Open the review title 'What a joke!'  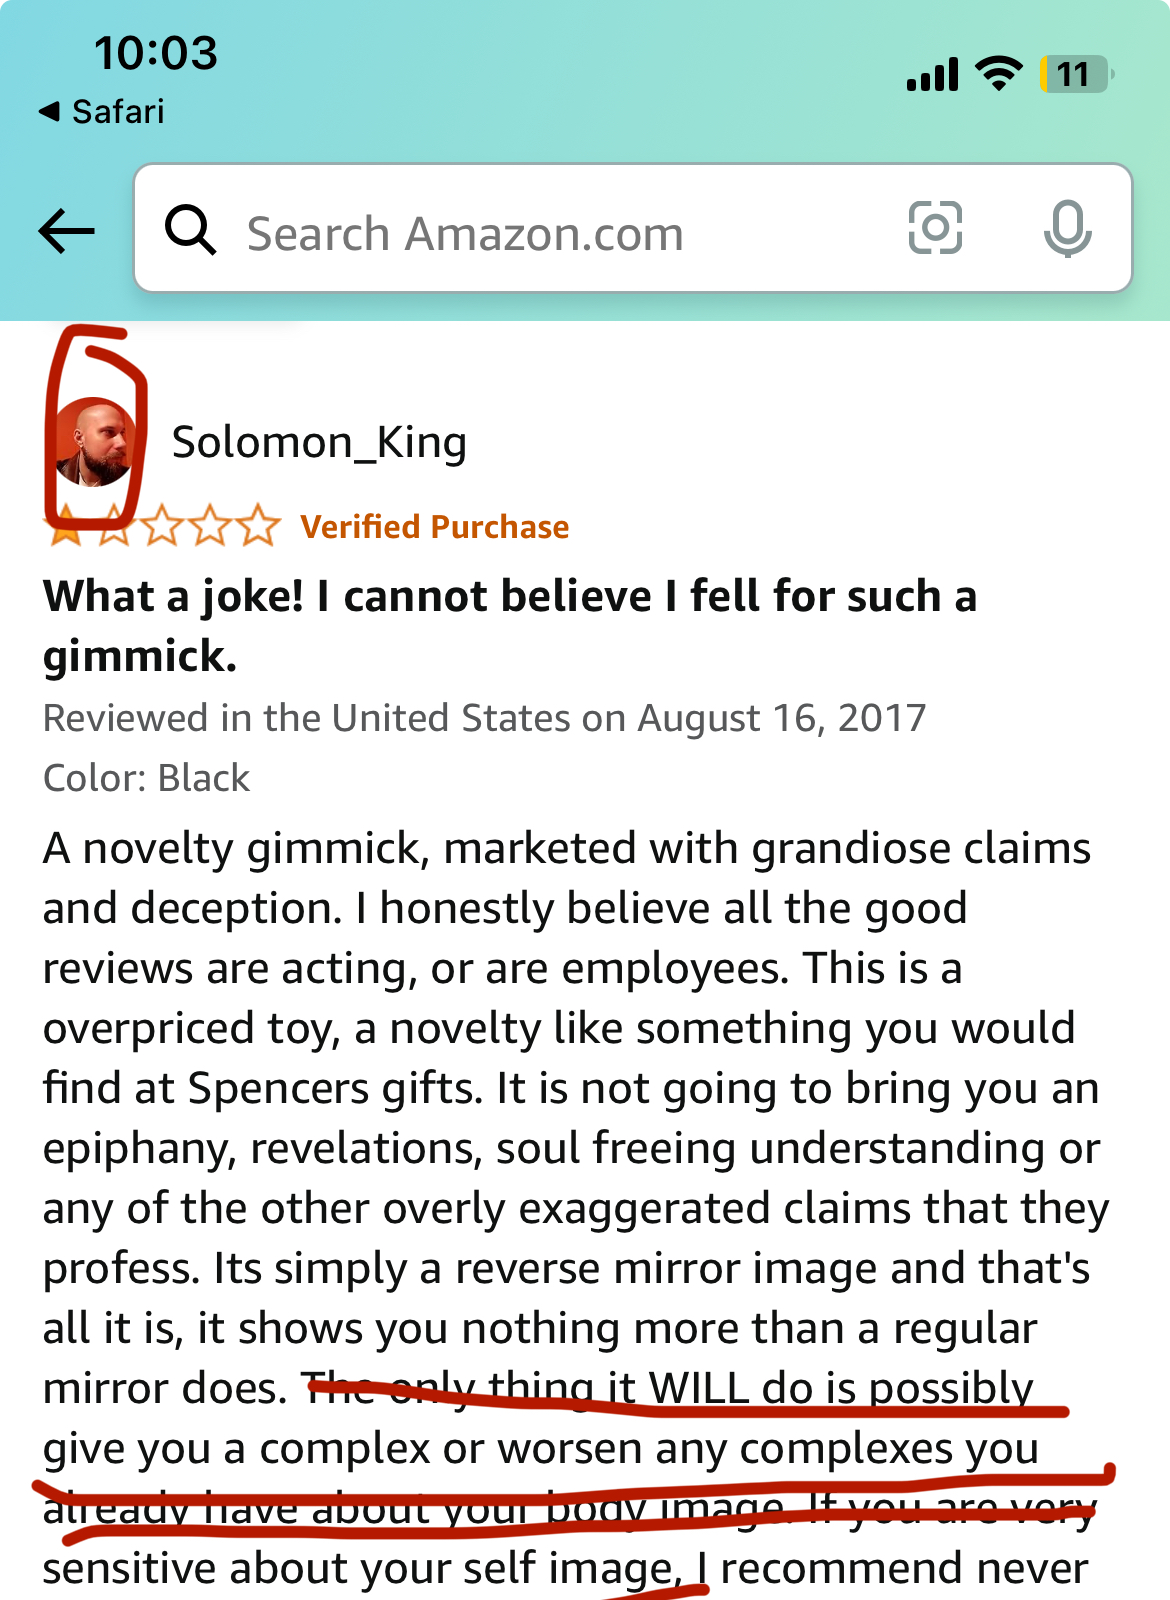click(x=509, y=626)
